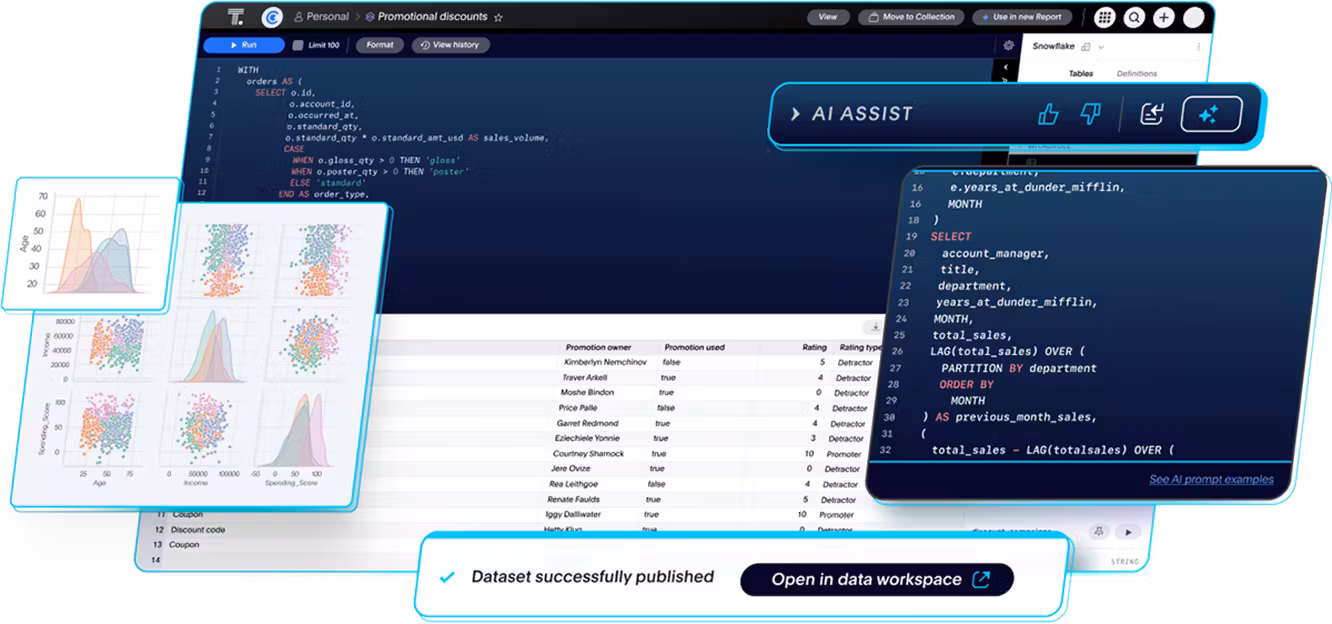
Task: Expand the AI ASSIST panel chevron
Action: (796, 114)
